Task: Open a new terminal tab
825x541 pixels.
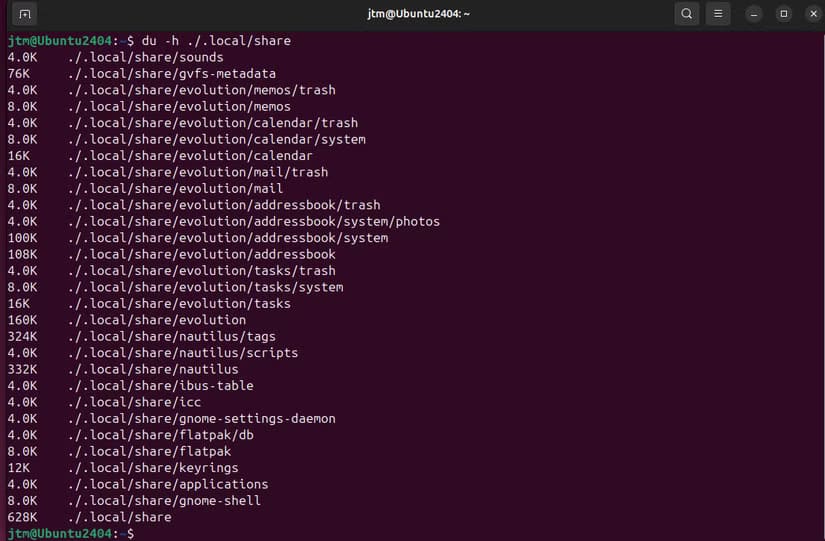Action: coord(25,14)
